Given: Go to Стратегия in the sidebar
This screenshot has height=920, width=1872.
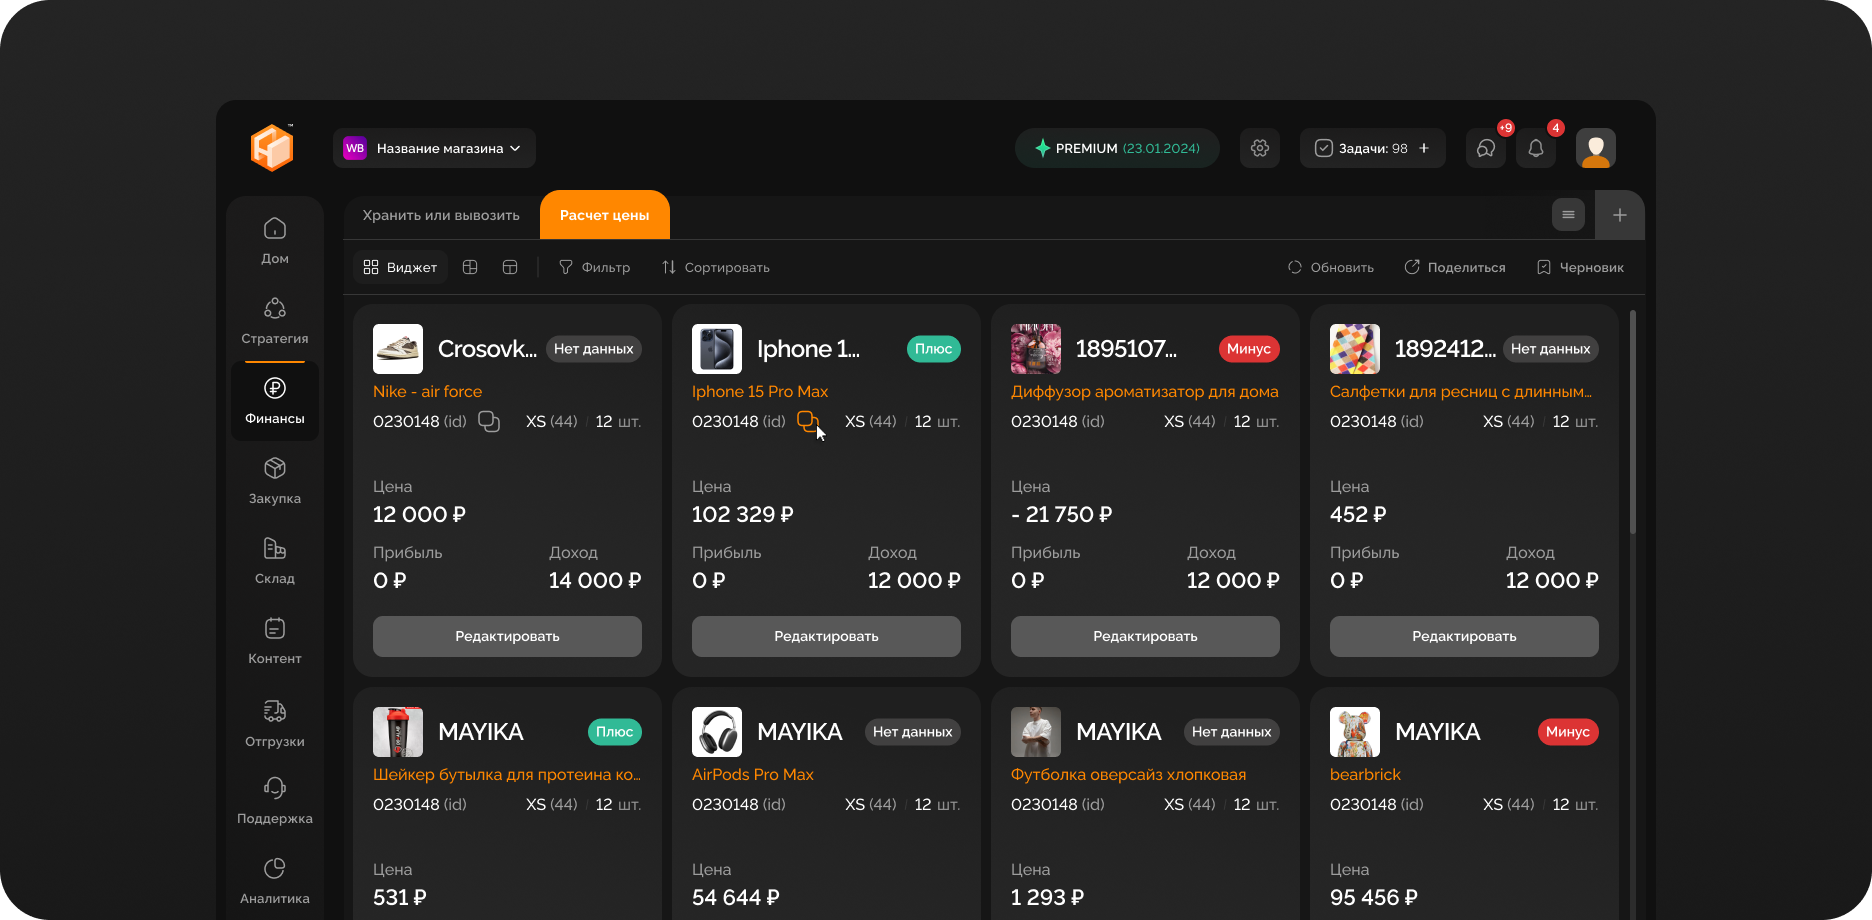Looking at the screenshot, I should coord(275,321).
